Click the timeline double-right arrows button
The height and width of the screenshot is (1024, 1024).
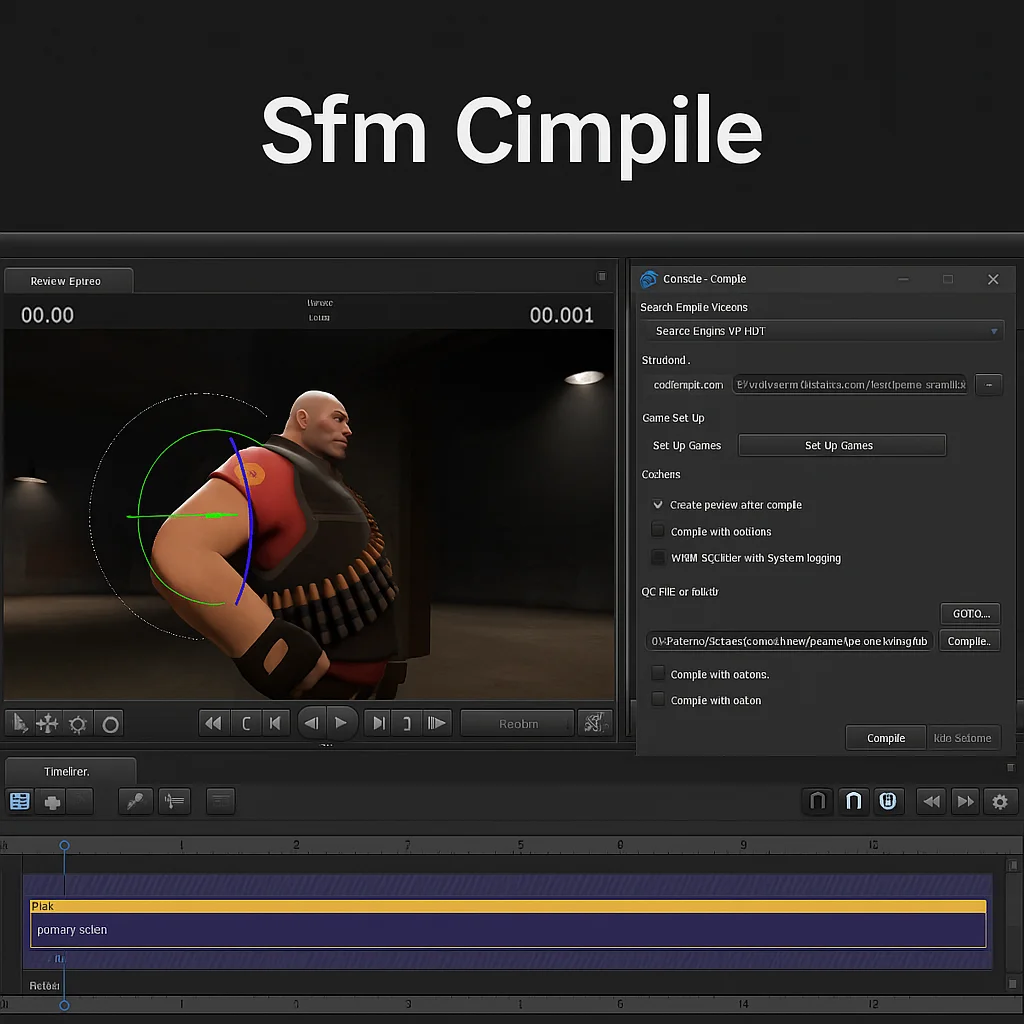965,801
